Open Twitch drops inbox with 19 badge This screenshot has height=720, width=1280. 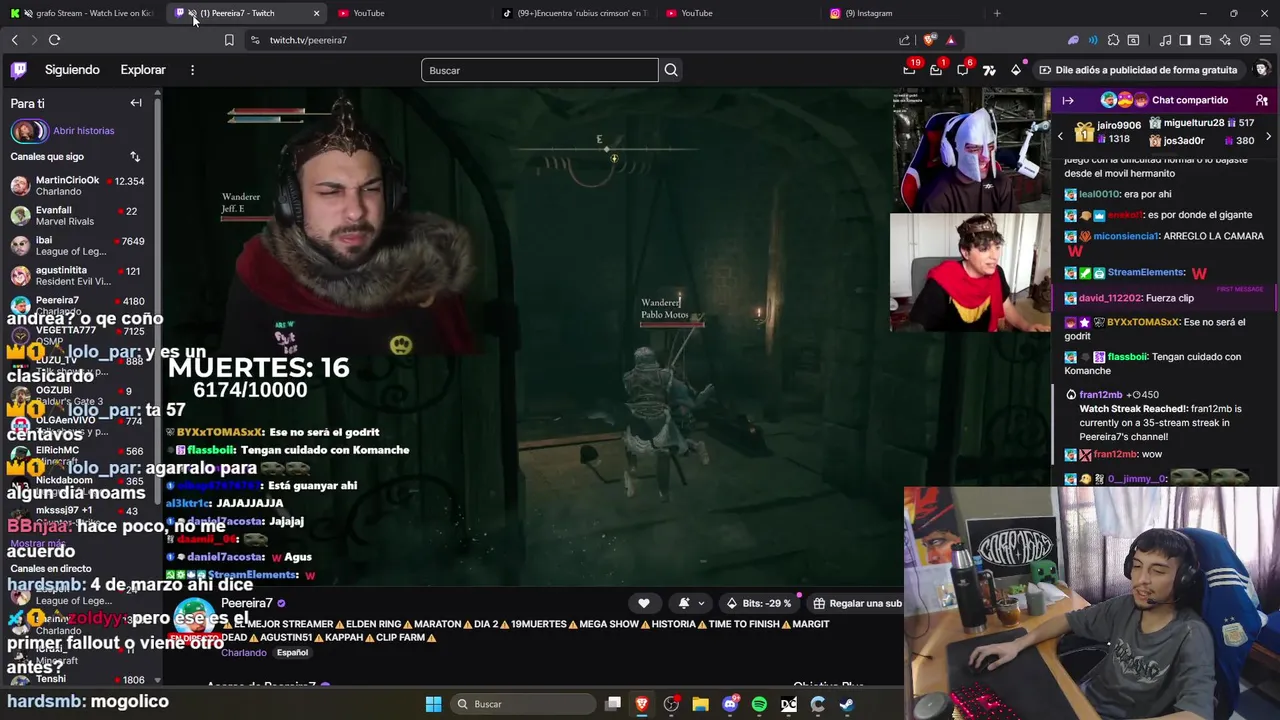click(909, 70)
